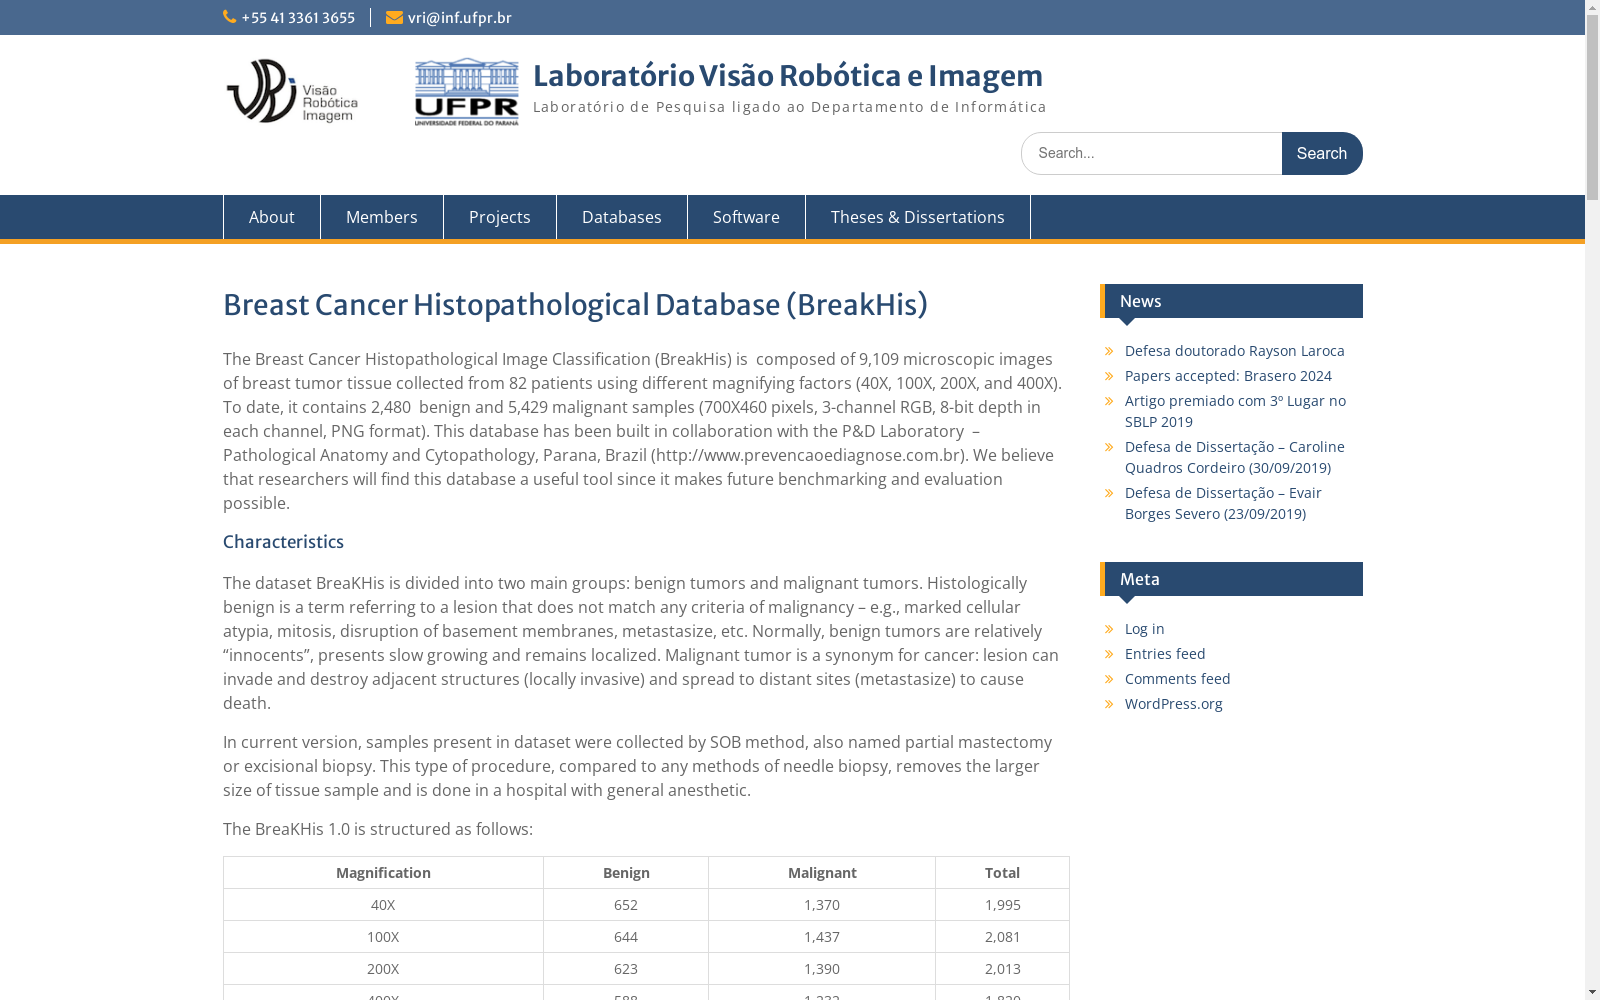The image size is (1600, 1000).
Task: Click the site title Laboratório Visão Robótica
Action: [x=788, y=76]
